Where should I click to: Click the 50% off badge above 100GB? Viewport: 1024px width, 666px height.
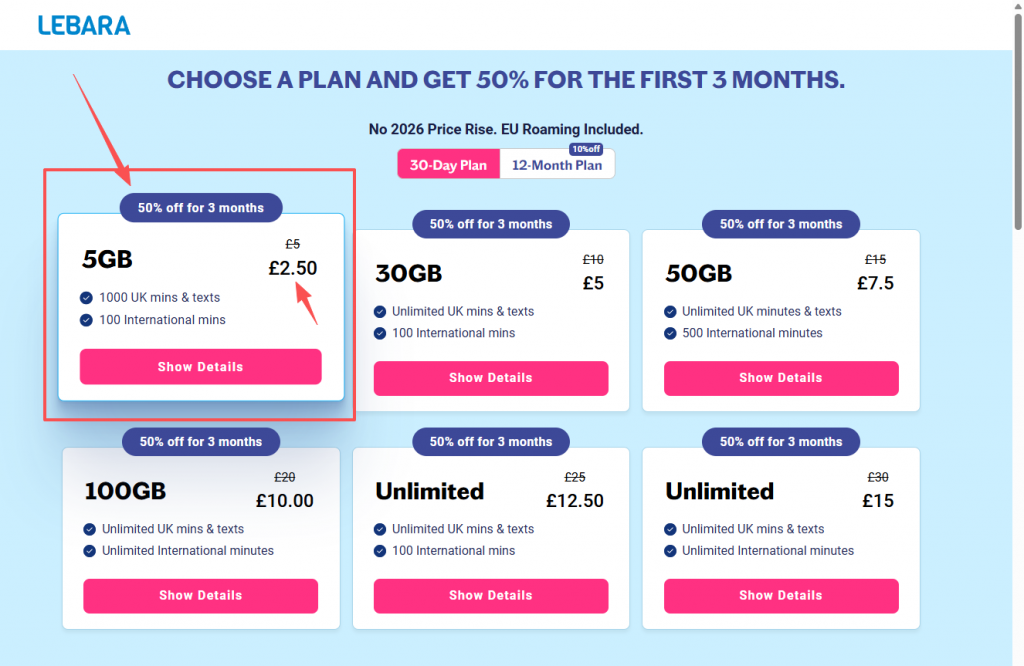pyautogui.click(x=200, y=441)
